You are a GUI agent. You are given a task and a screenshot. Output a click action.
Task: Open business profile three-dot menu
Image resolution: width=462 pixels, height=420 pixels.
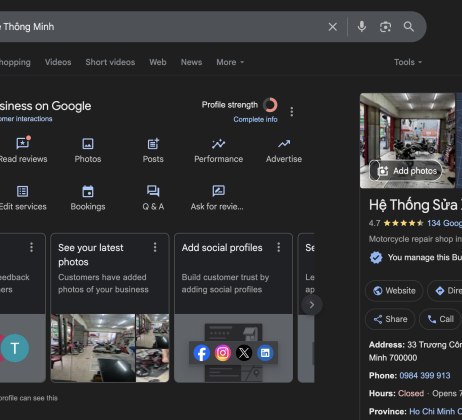tap(292, 112)
